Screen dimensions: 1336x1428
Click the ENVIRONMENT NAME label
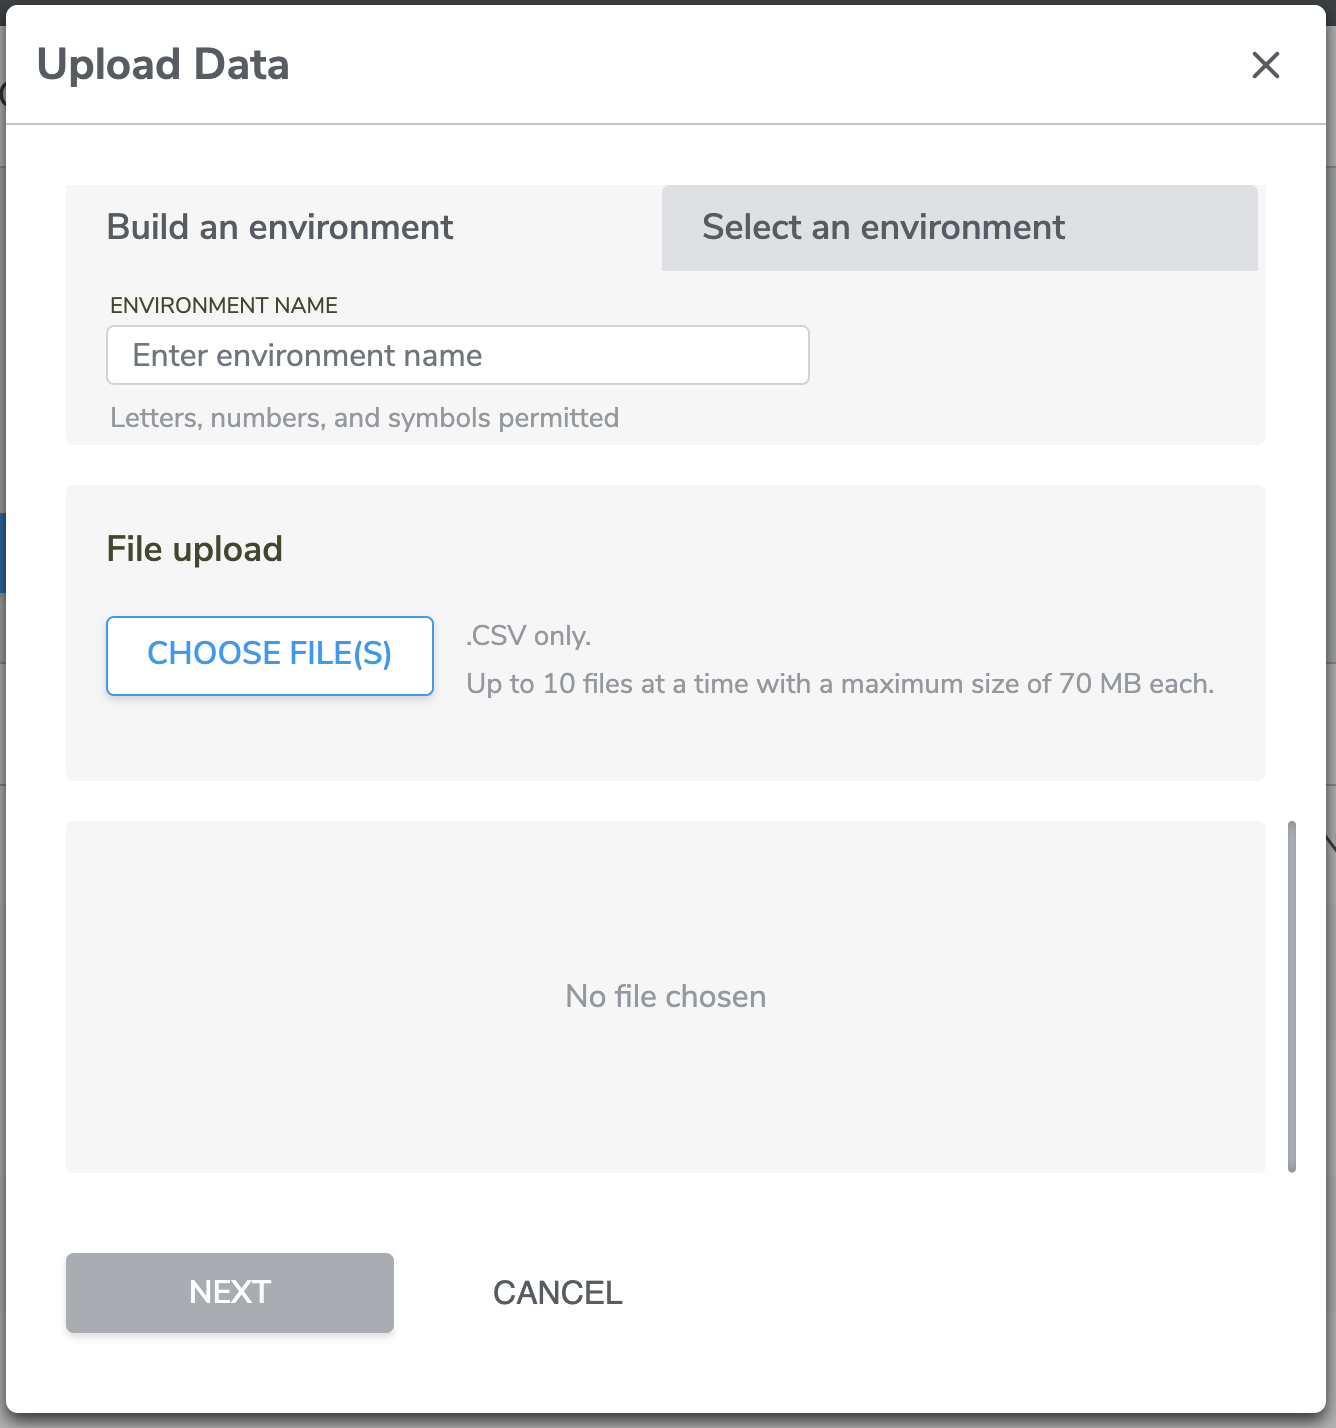pyautogui.click(x=224, y=305)
